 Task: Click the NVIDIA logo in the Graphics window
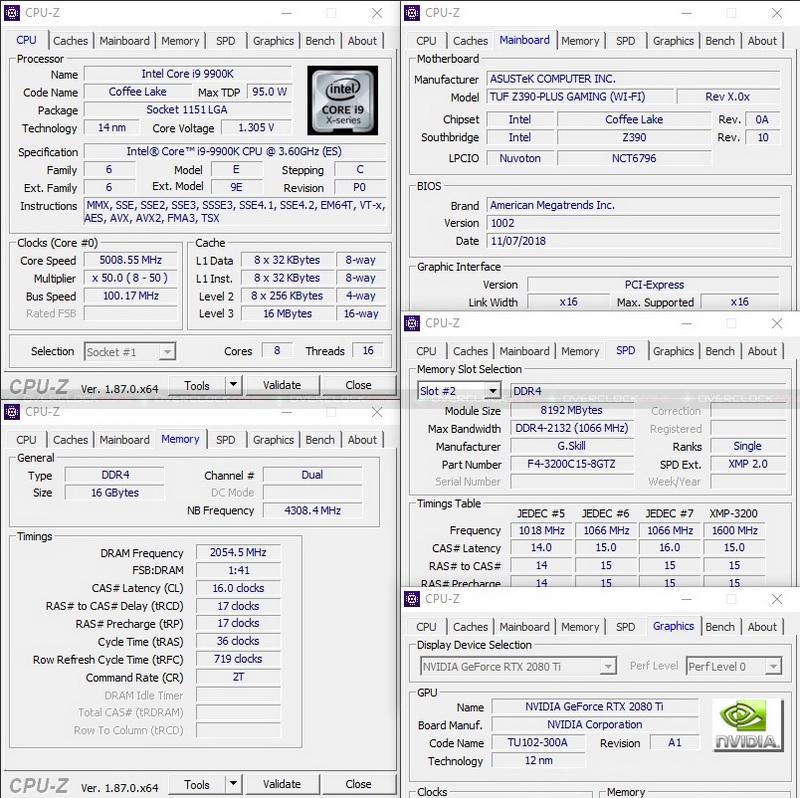[747, 725]
